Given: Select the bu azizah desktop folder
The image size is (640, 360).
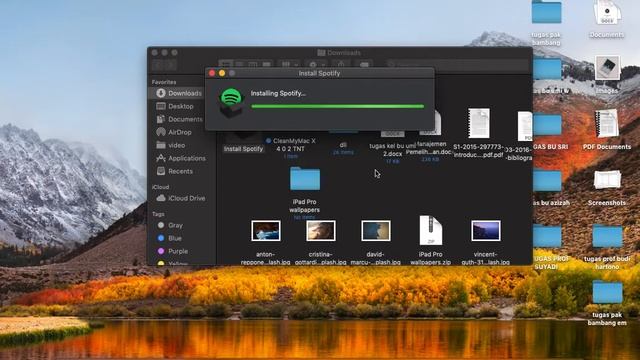Looking at the screenshot, I should pos(547,180).
